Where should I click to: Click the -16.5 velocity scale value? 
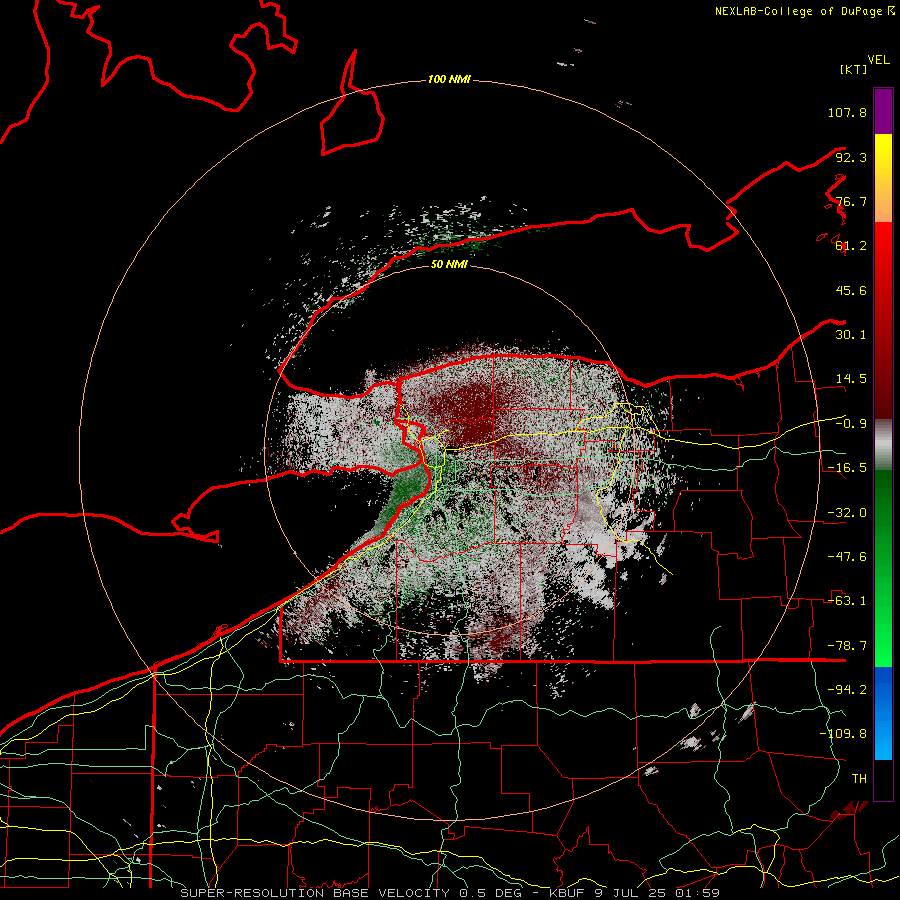pyautogui.click(x=847, y=468)
